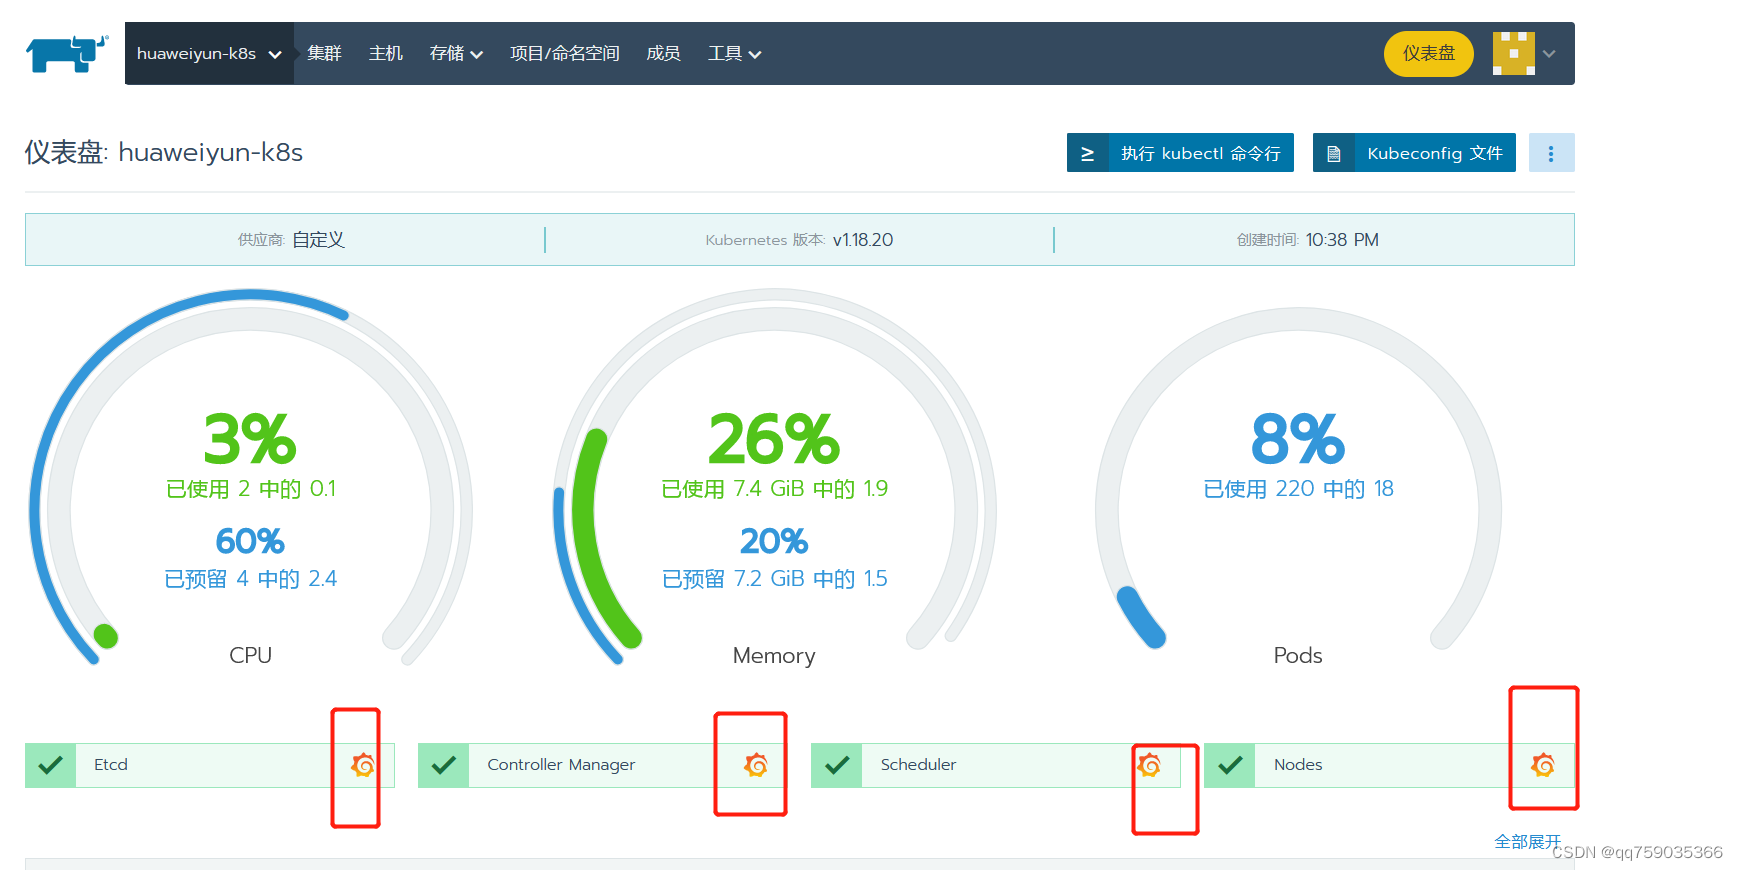The height and width of the screenshot is (870, 1738).
Task: Click the Controller Manager checkmark status
Action: [x=443, y=765]
